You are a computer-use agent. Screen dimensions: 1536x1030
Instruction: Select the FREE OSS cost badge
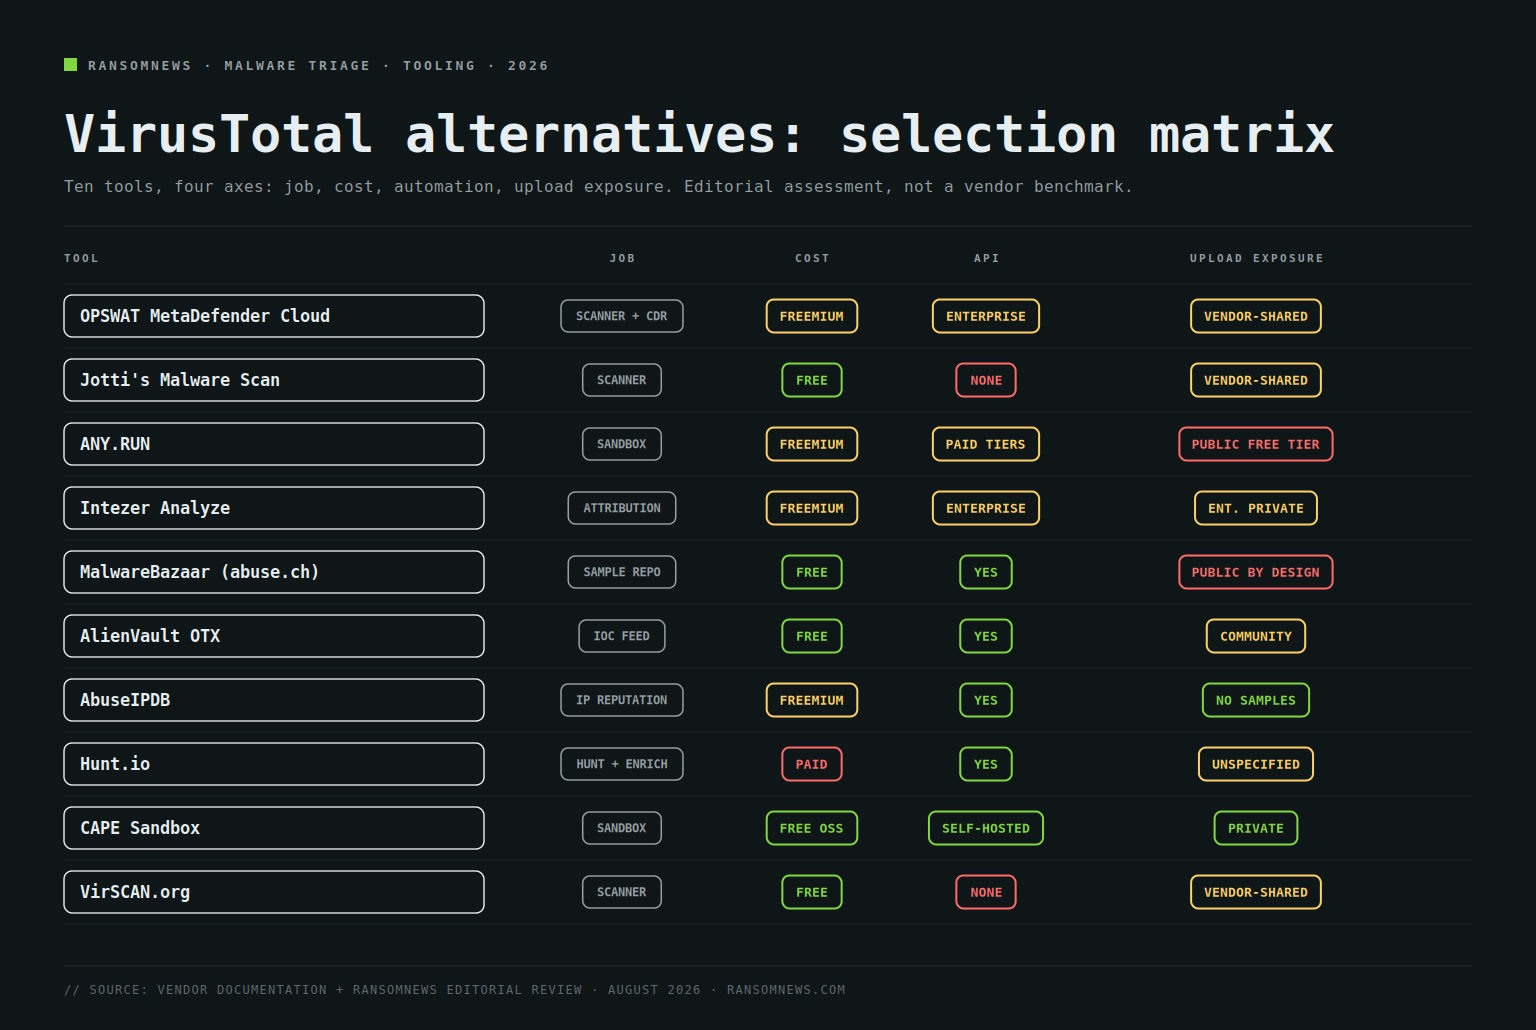tap(812, 828)
